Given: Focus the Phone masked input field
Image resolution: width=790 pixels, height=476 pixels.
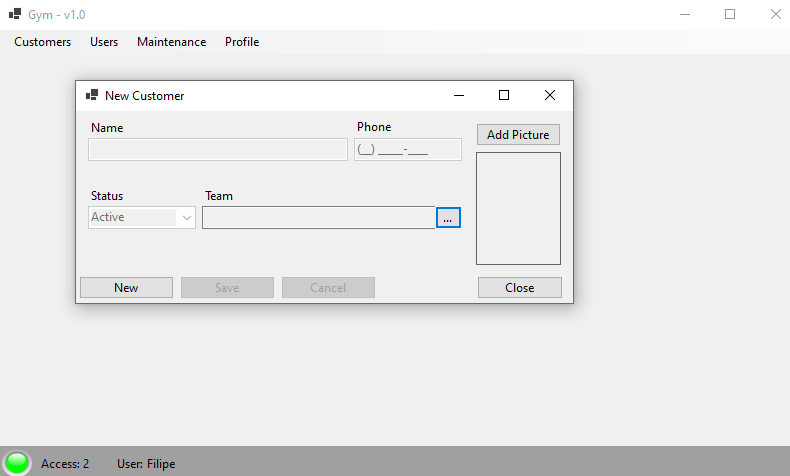Looking at the screenshot, I should pos(408,150).
